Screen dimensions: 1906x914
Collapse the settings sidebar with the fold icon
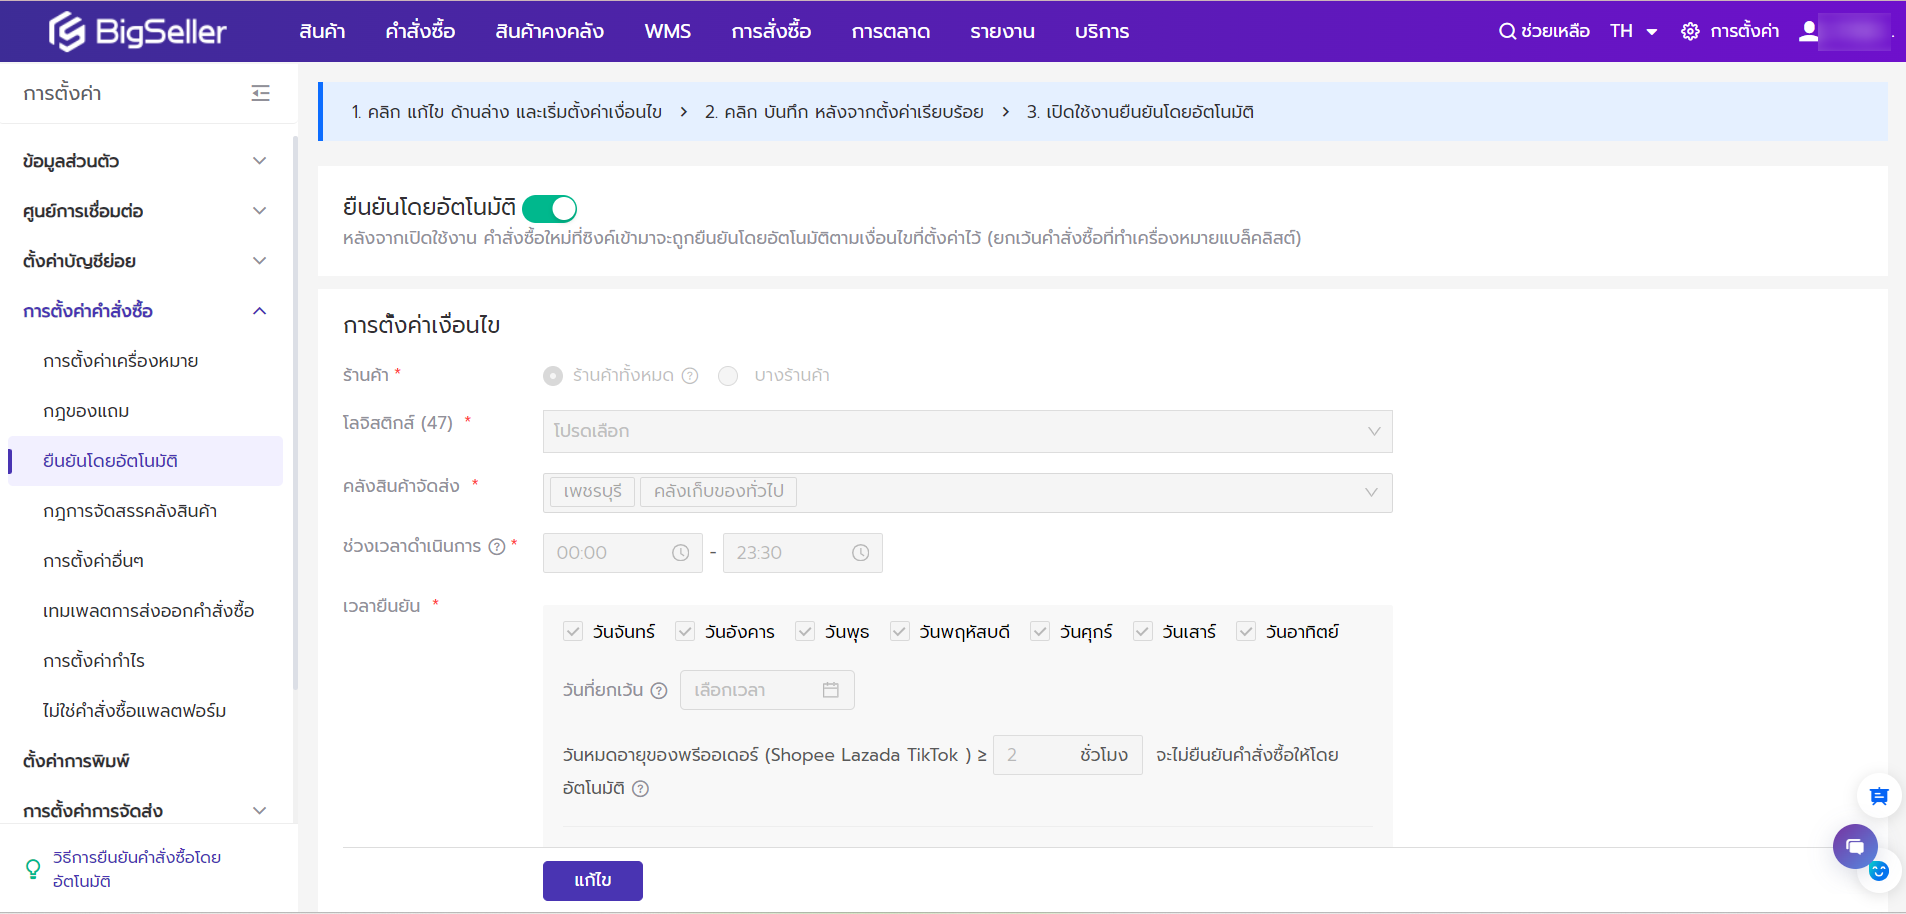coord(260,93)
